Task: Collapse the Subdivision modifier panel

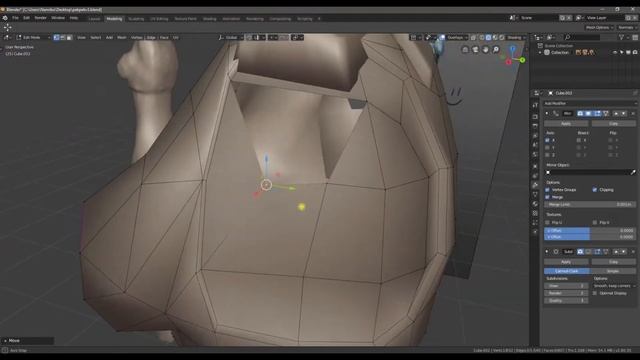Action: (547, 252)
